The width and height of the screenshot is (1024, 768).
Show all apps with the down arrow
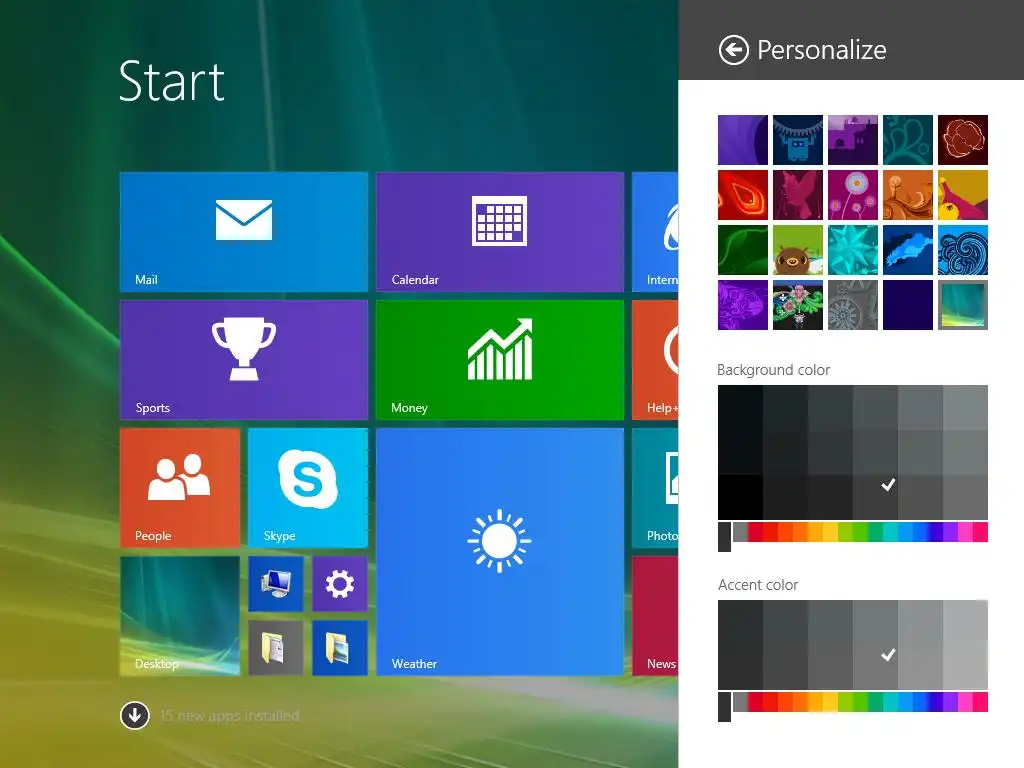point(135,715)
